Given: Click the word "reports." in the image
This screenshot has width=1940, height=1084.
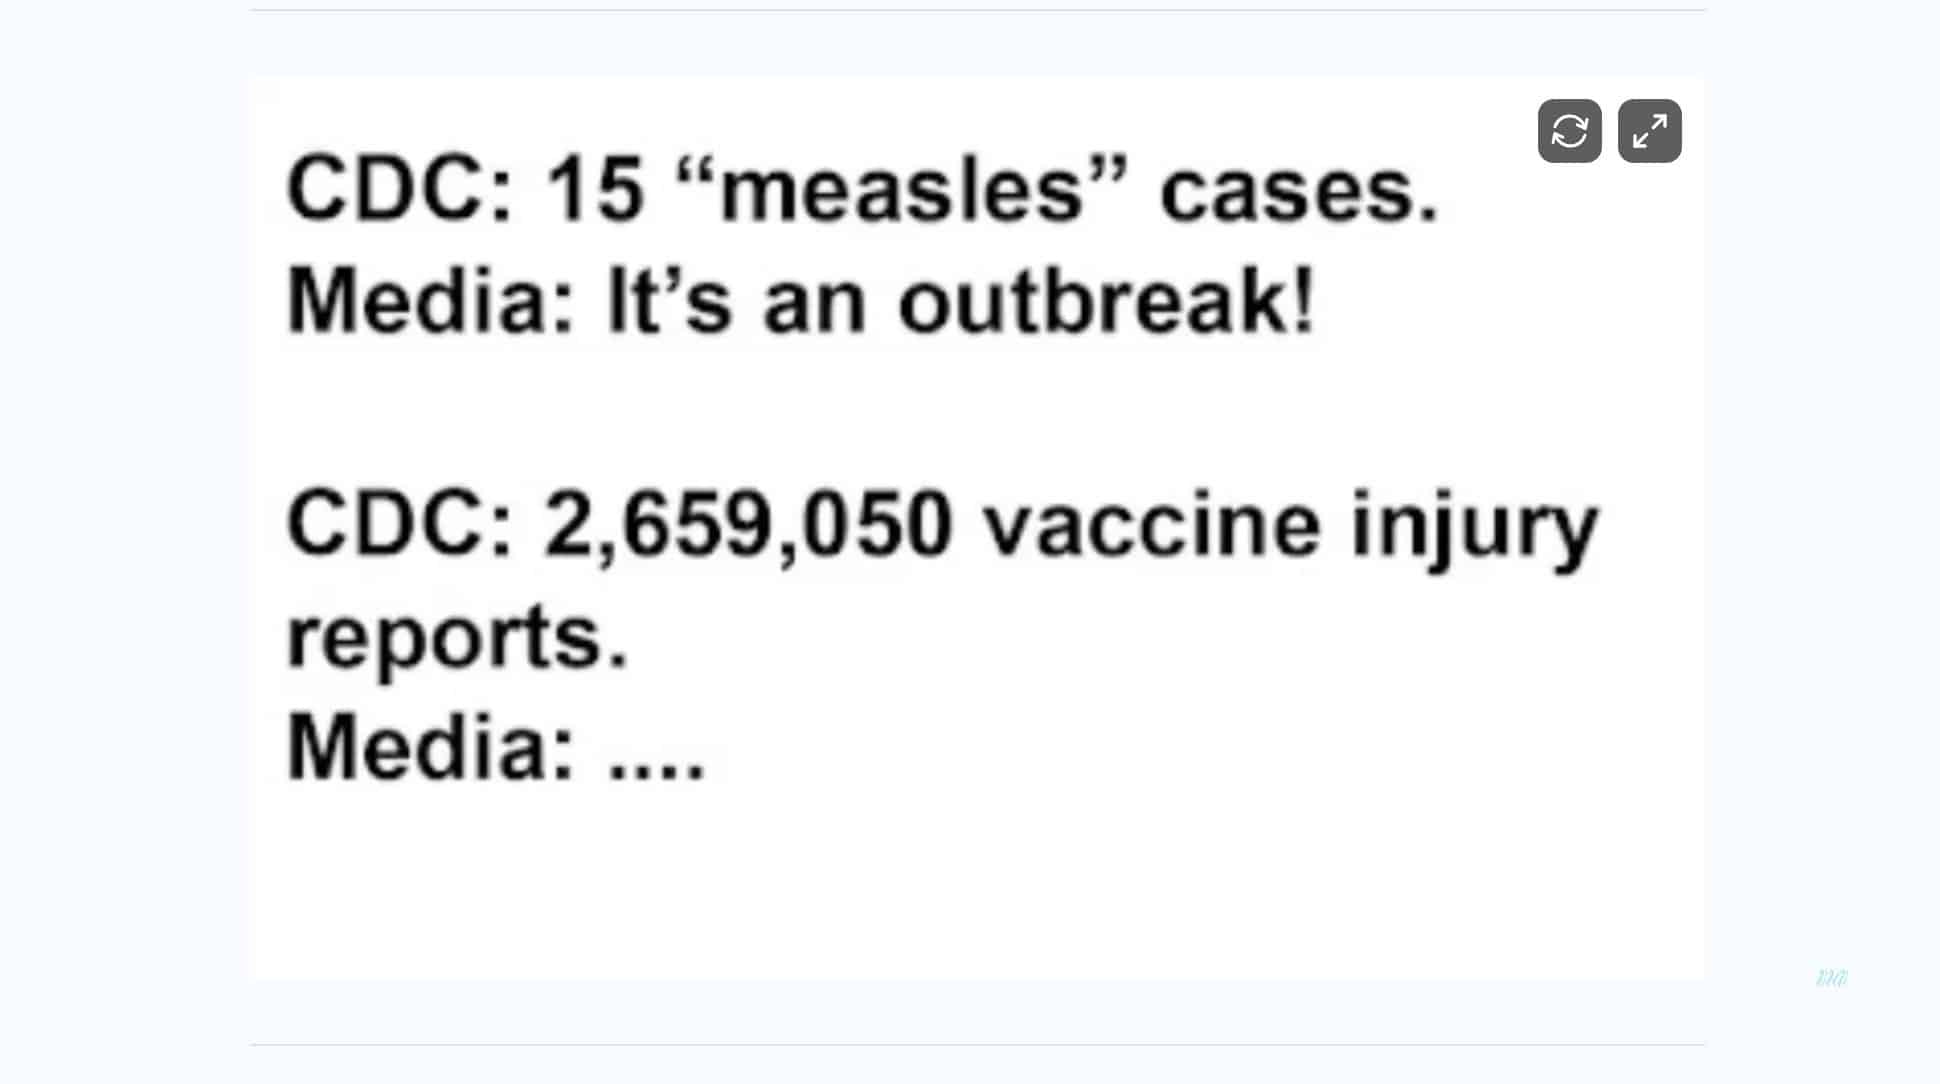Looking at the screenshot, I should pyautogui.click(x=457, y=637).
